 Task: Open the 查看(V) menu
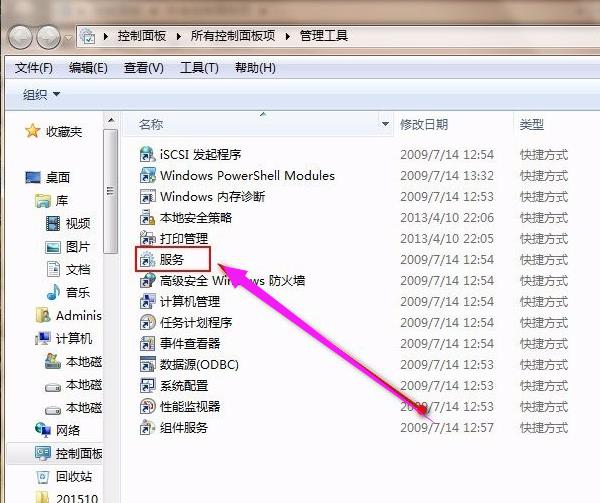(143, 68)
